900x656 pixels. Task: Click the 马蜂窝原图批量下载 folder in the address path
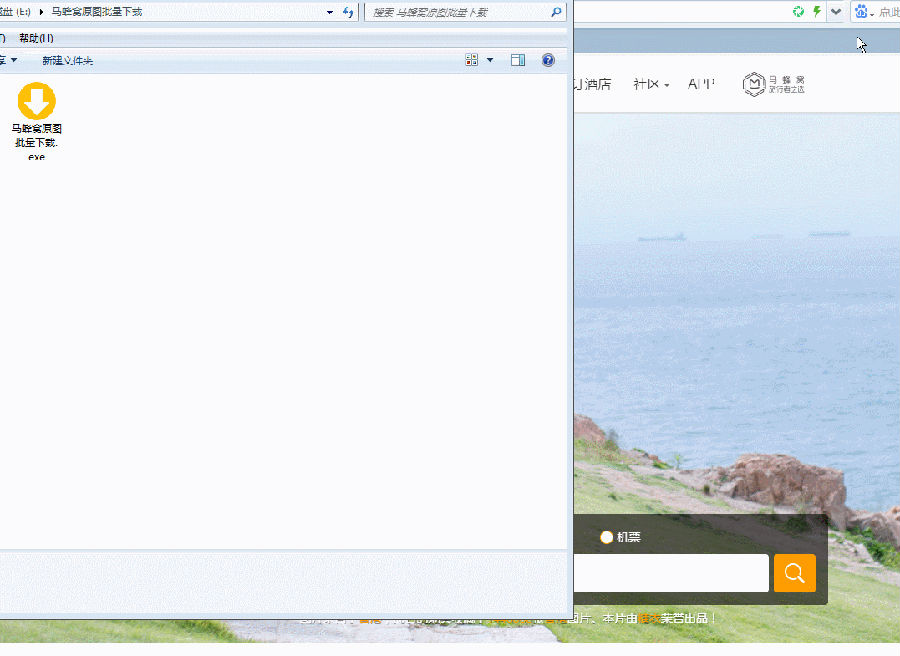point(97,12)
